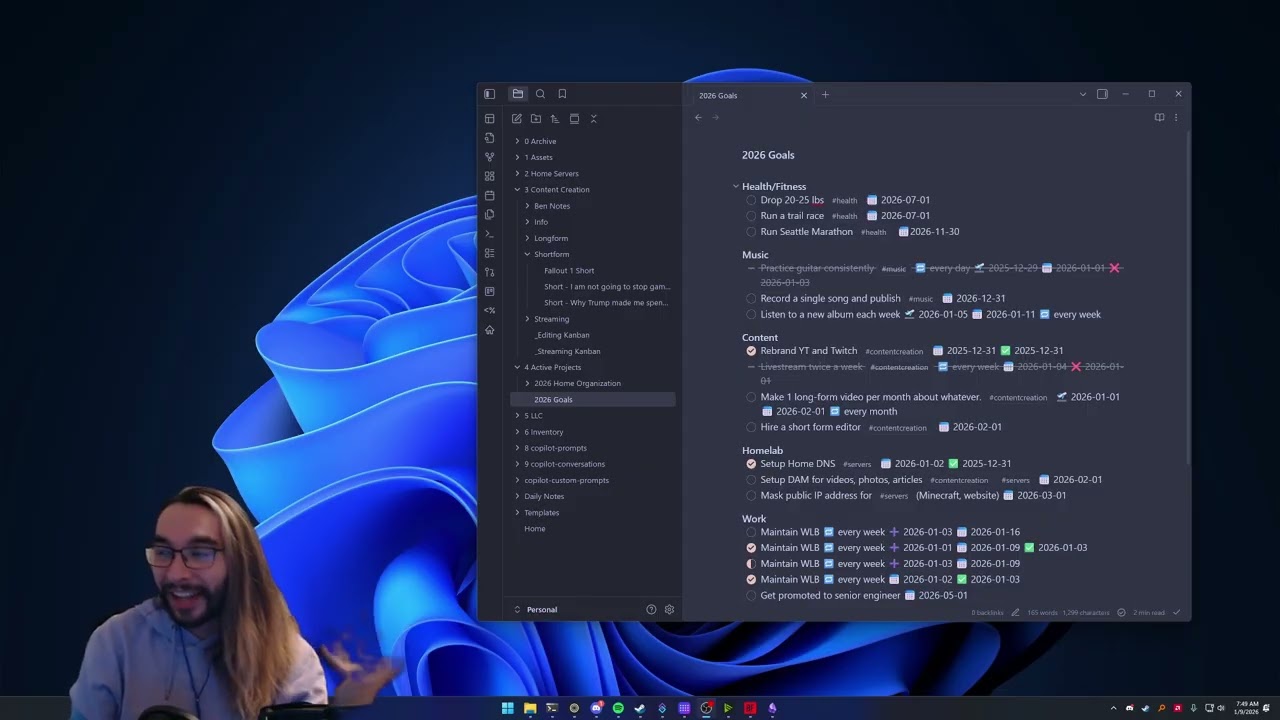Click the templater <% ribbon icon
The image size is (1280, 720).
pyautogui.click(x=489, y=310)
